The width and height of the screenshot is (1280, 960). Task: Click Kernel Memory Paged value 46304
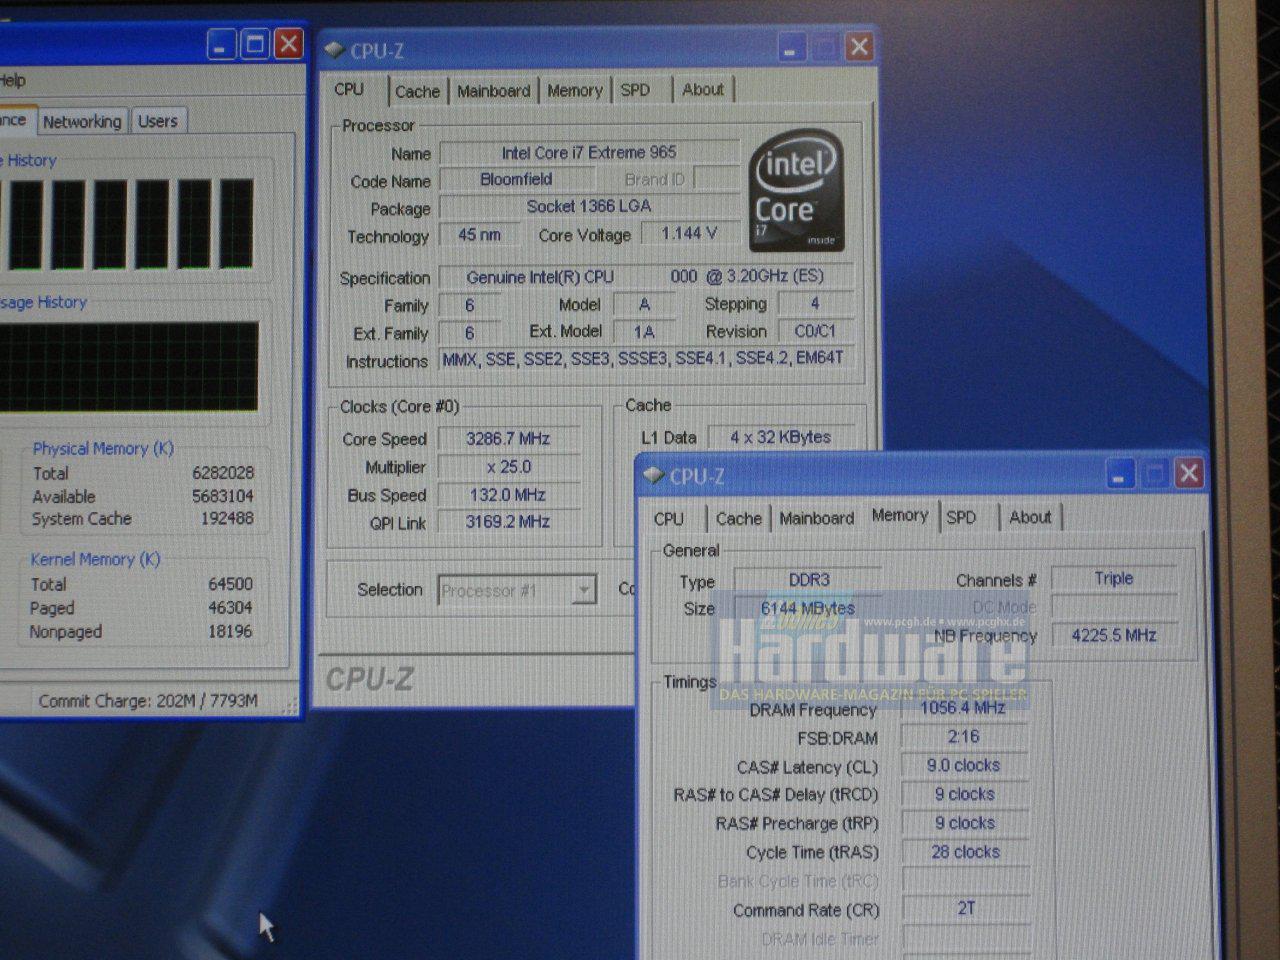pyautogui.click(x=230, y=608)
